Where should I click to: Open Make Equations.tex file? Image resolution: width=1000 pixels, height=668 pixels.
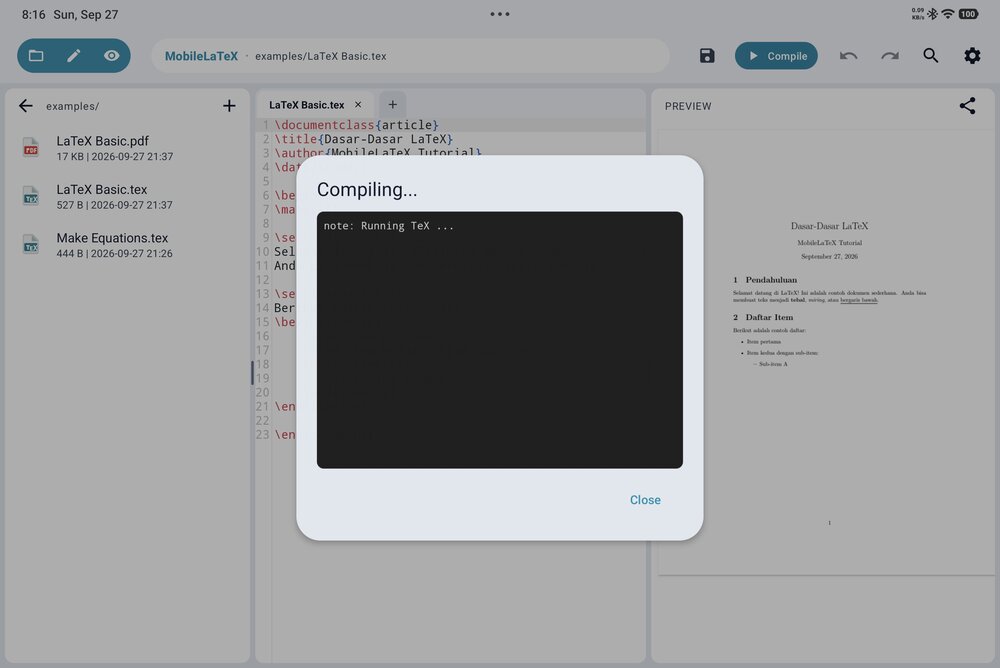[128, 245]
